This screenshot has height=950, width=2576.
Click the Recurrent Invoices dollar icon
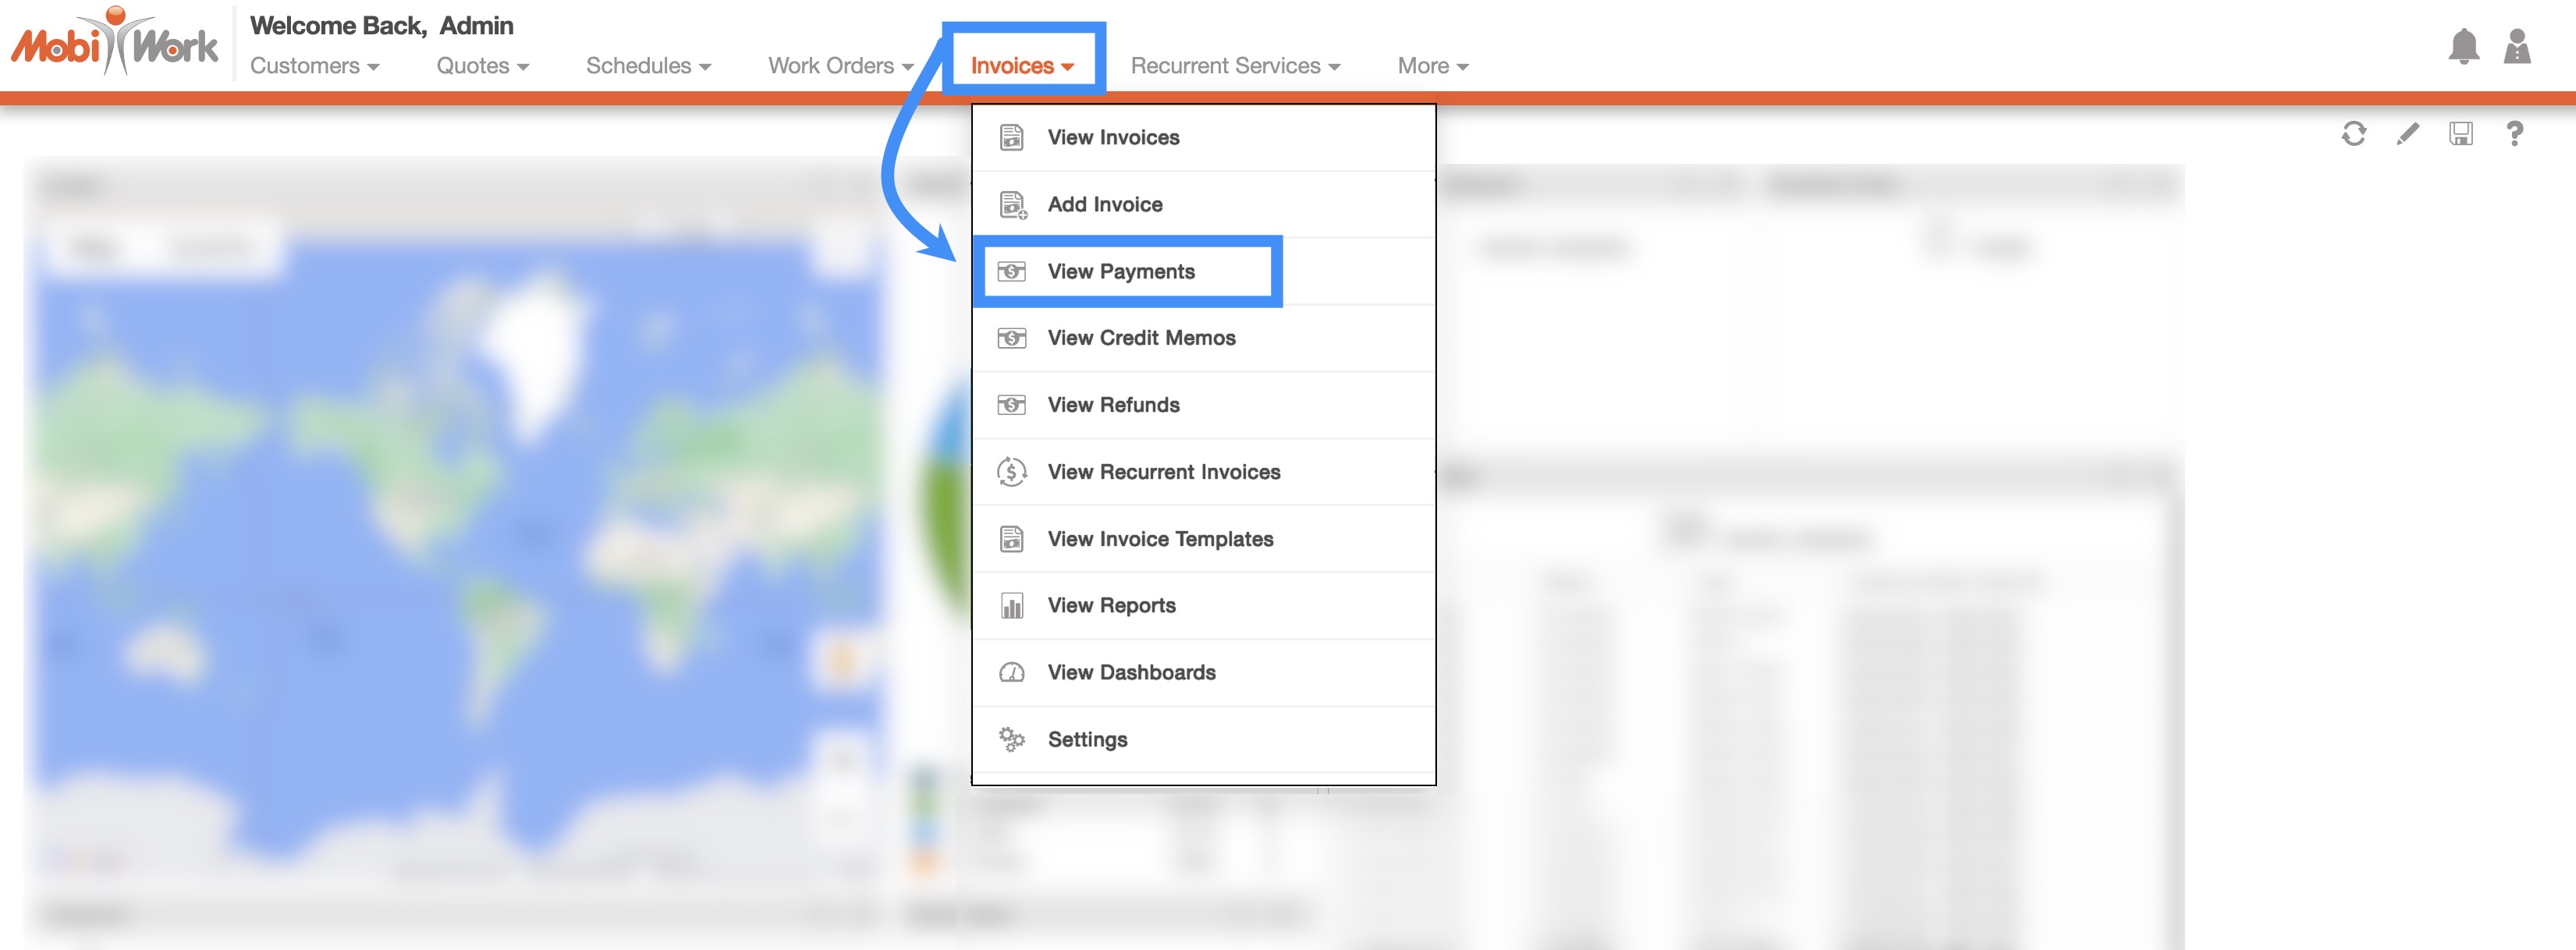[x=1011, y=471]
